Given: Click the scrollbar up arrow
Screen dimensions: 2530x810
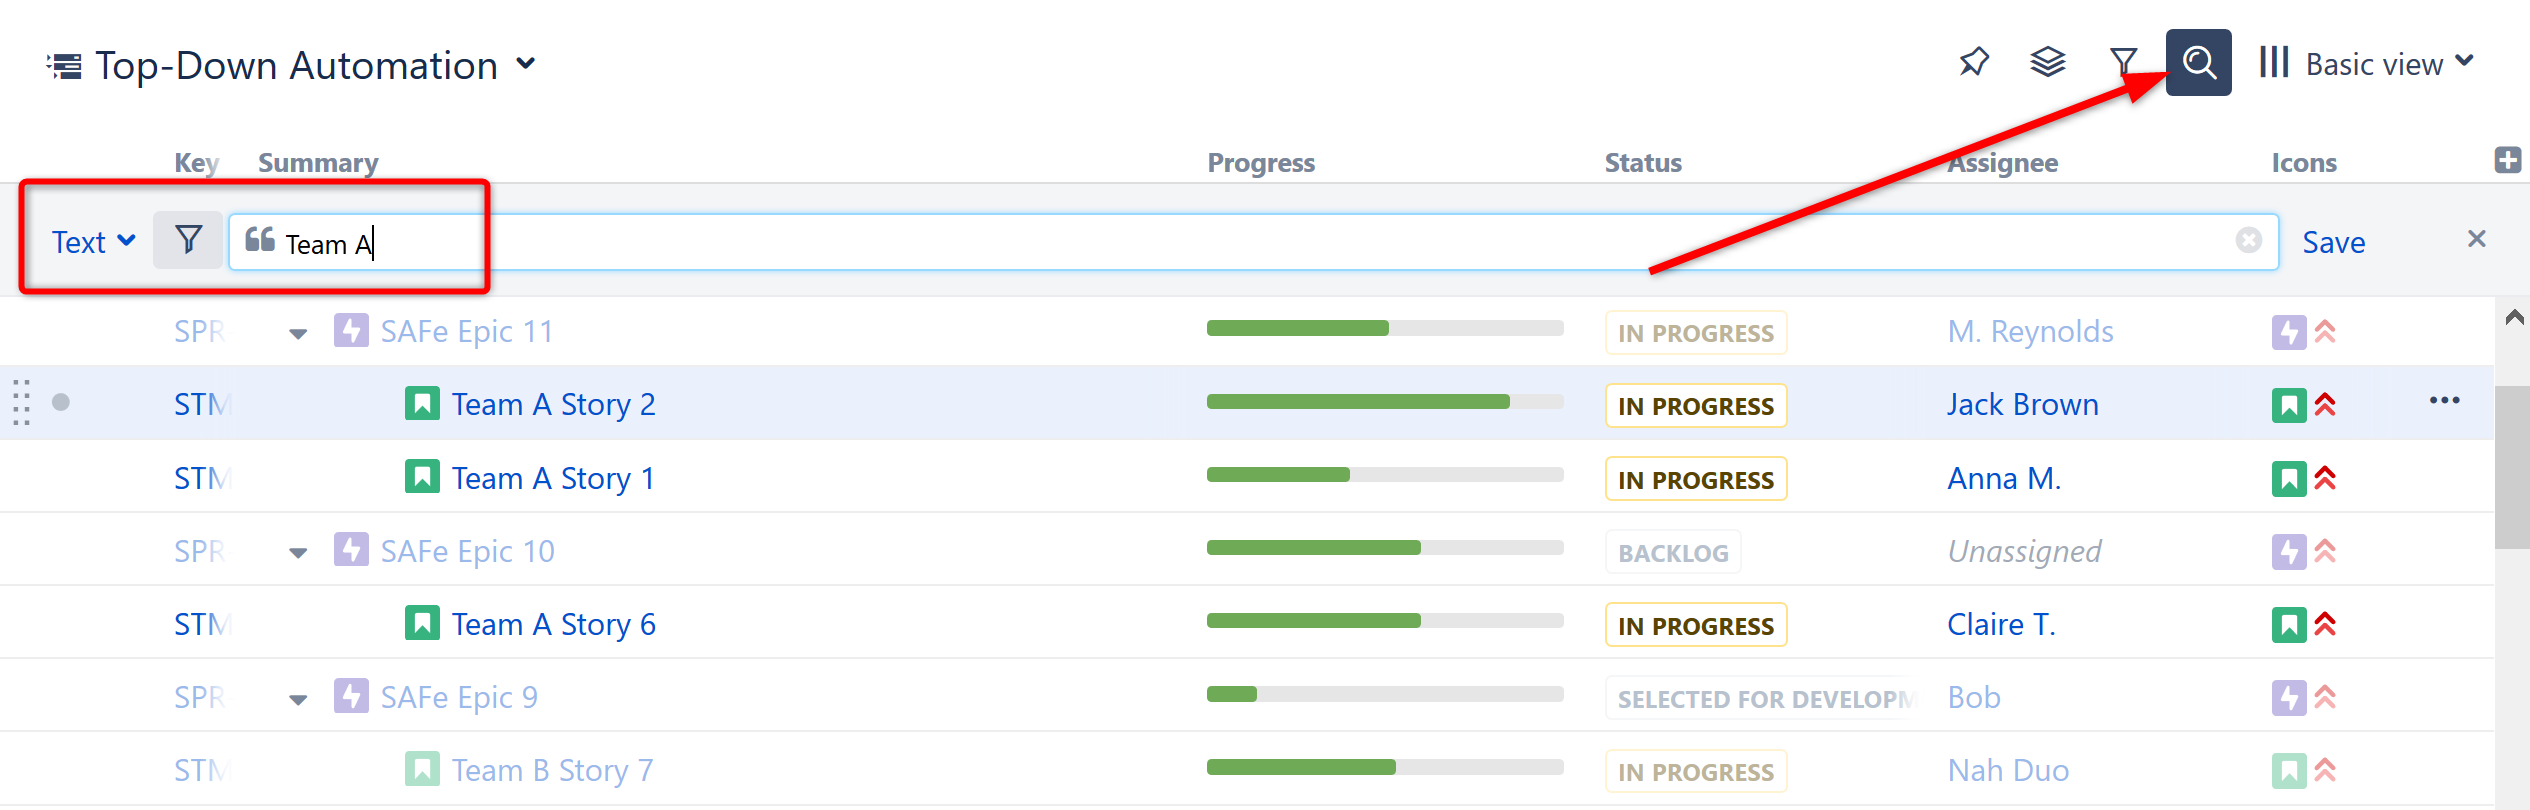Looking at the screenshot, I should [2514, 318].
